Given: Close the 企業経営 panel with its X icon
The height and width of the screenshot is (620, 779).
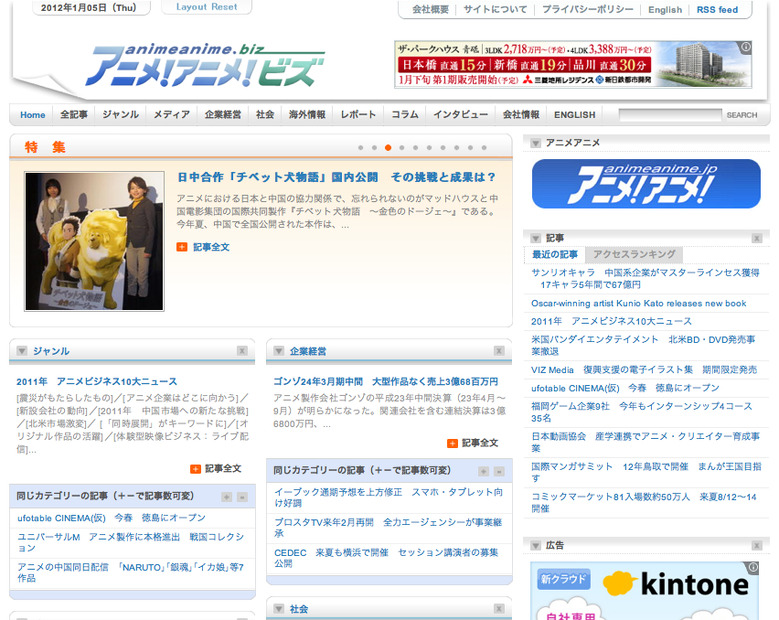Looking at the screenshot, I should click(499, 351).
